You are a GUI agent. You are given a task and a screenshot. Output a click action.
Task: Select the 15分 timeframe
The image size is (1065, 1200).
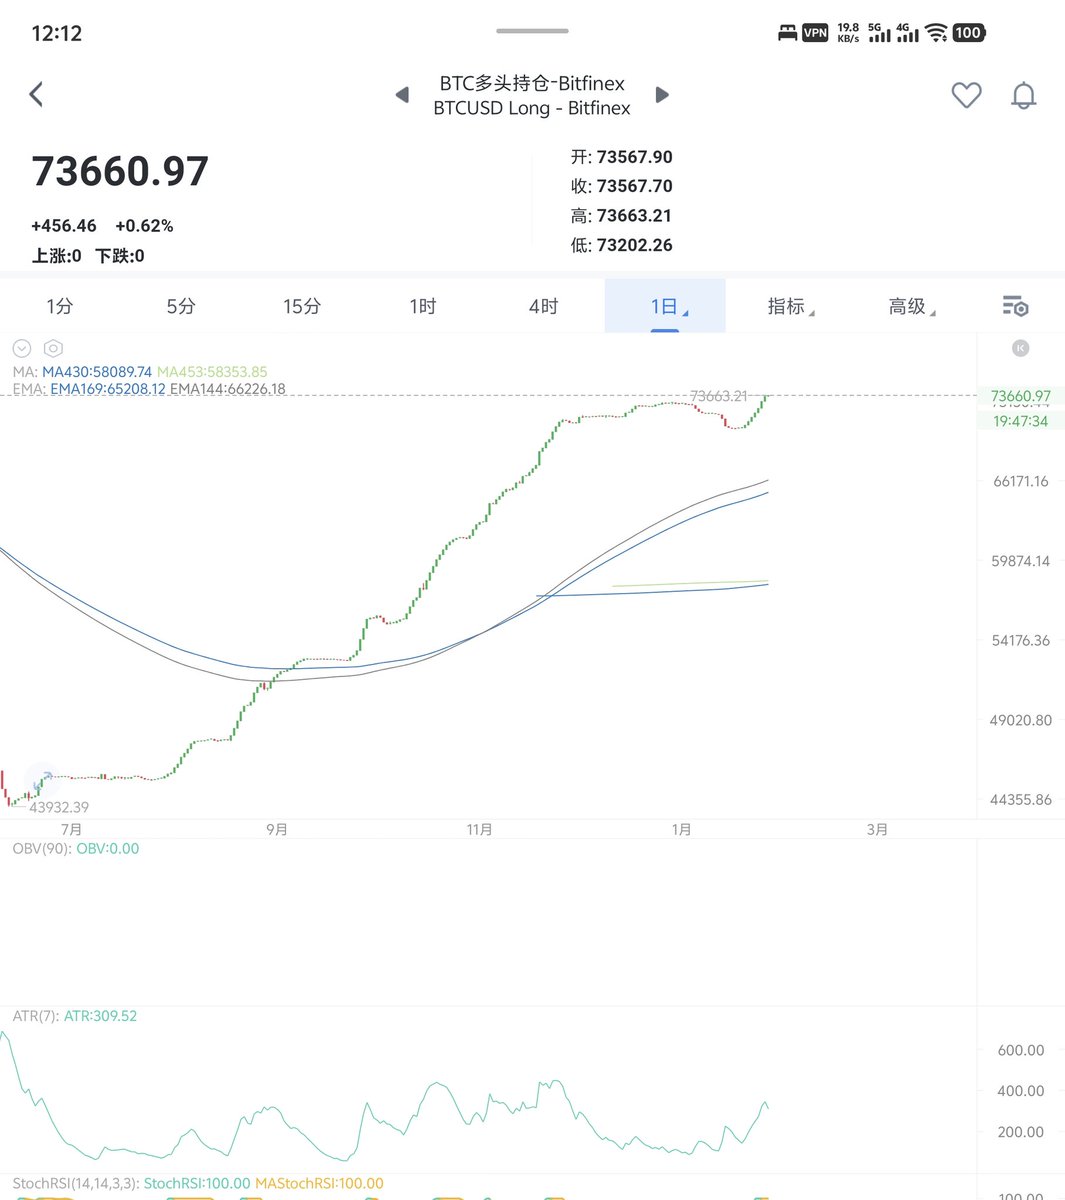[x=301, y=306]
